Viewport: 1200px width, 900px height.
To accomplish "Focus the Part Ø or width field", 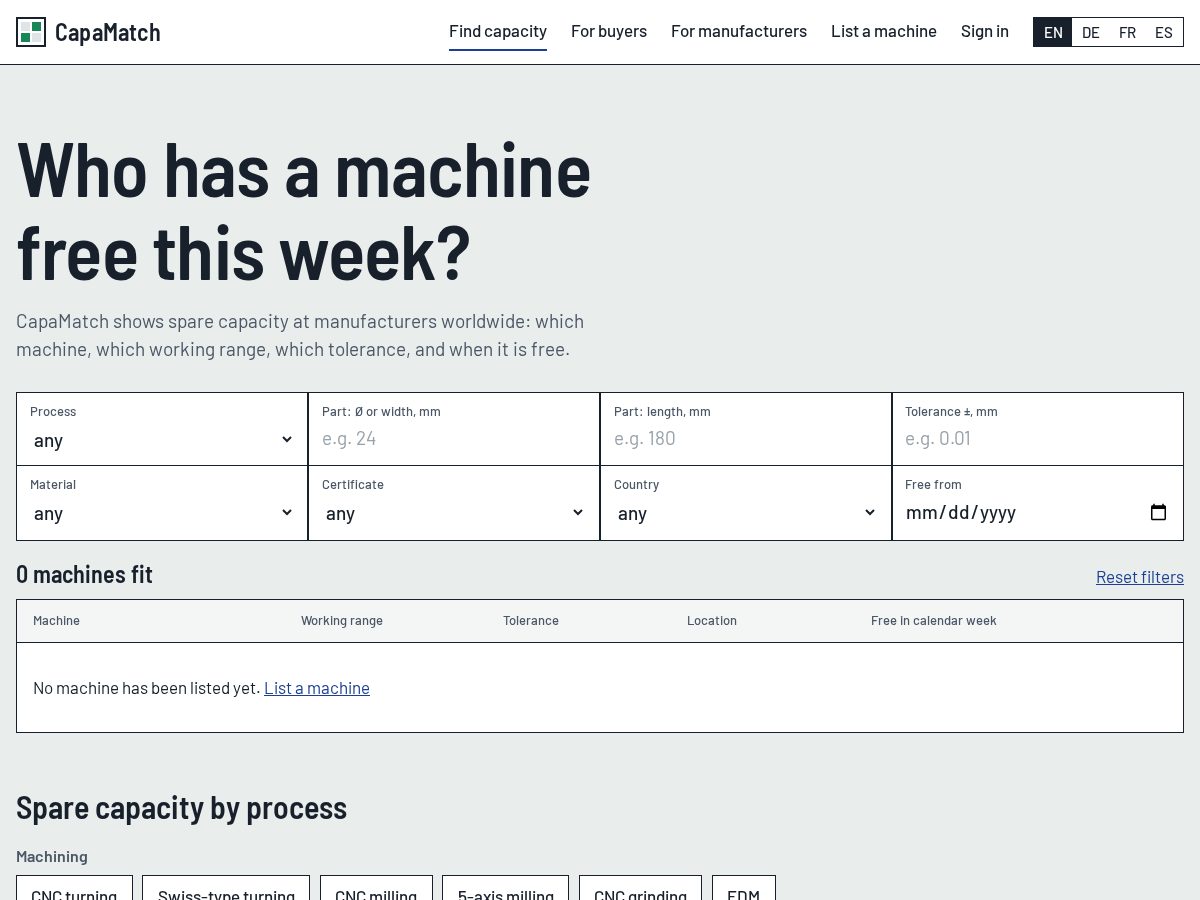I will click(x=454, y=438).
